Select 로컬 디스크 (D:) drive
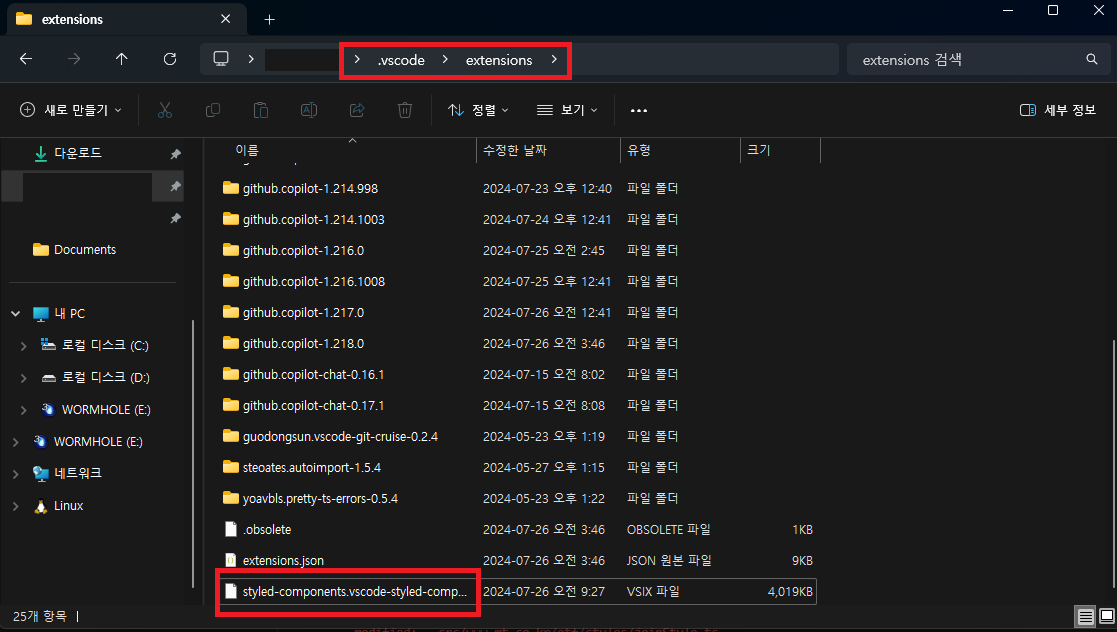The image size is (1117, 632). 105,377
